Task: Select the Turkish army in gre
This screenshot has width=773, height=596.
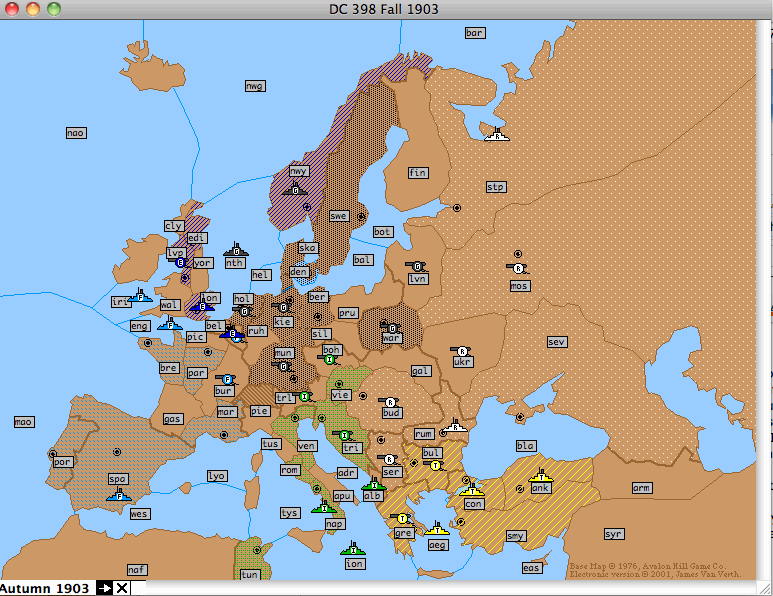Action: pyautogui.click(x=402, y=518)
